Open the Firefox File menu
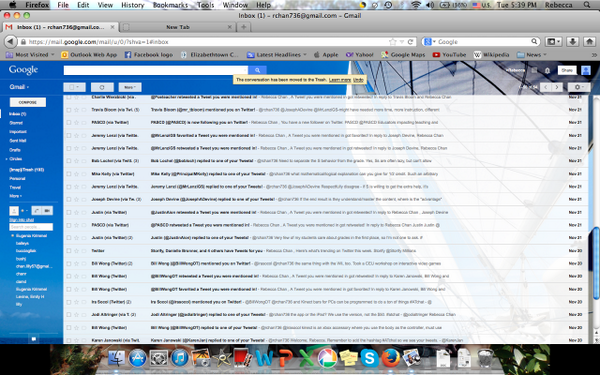 [x=63, y=5]
